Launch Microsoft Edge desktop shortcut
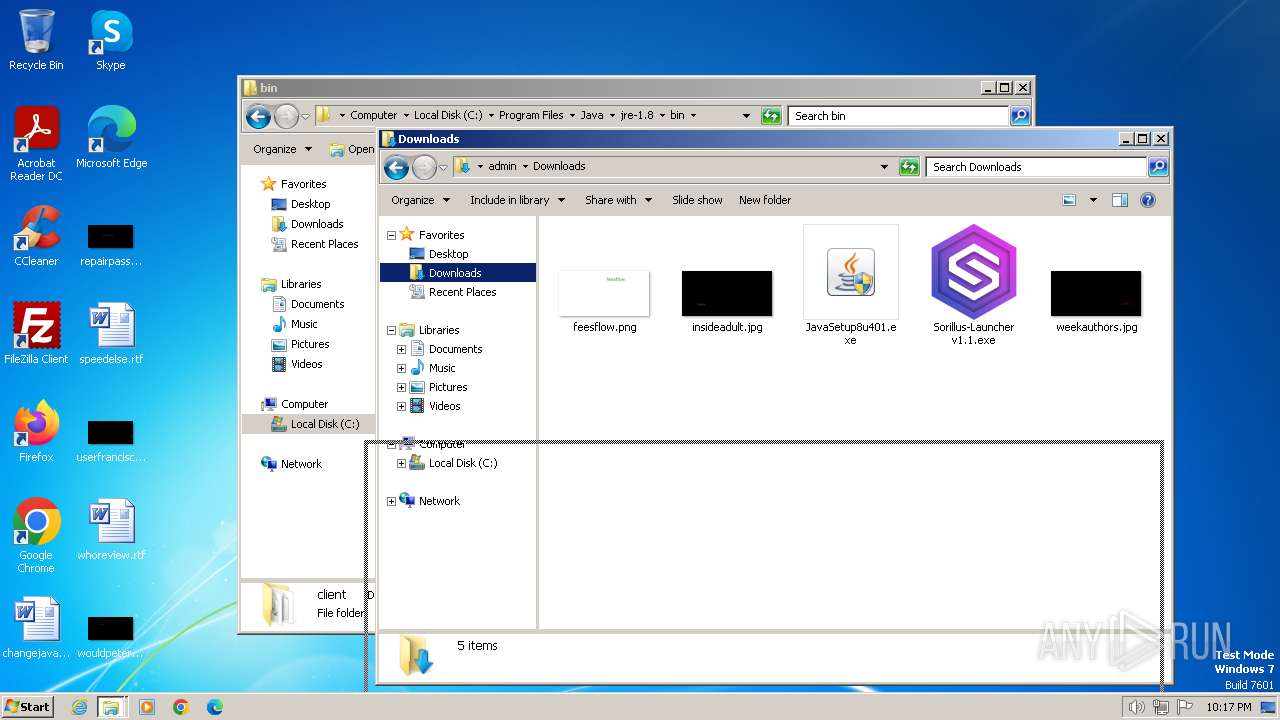This screenshot has width=1280, height=720. (111, 138)
